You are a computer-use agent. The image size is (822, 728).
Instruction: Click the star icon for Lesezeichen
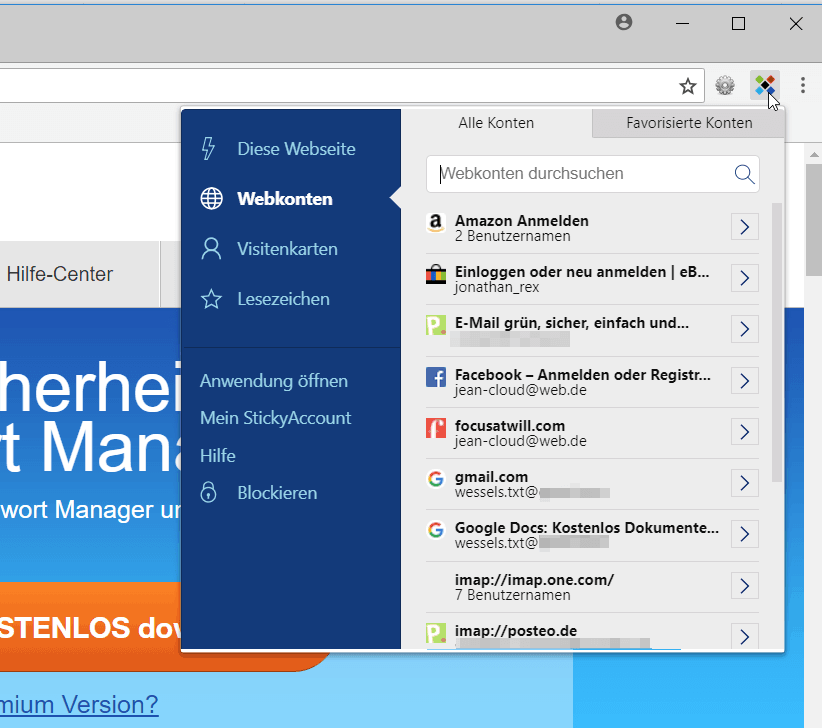click(x=211, y=299)
